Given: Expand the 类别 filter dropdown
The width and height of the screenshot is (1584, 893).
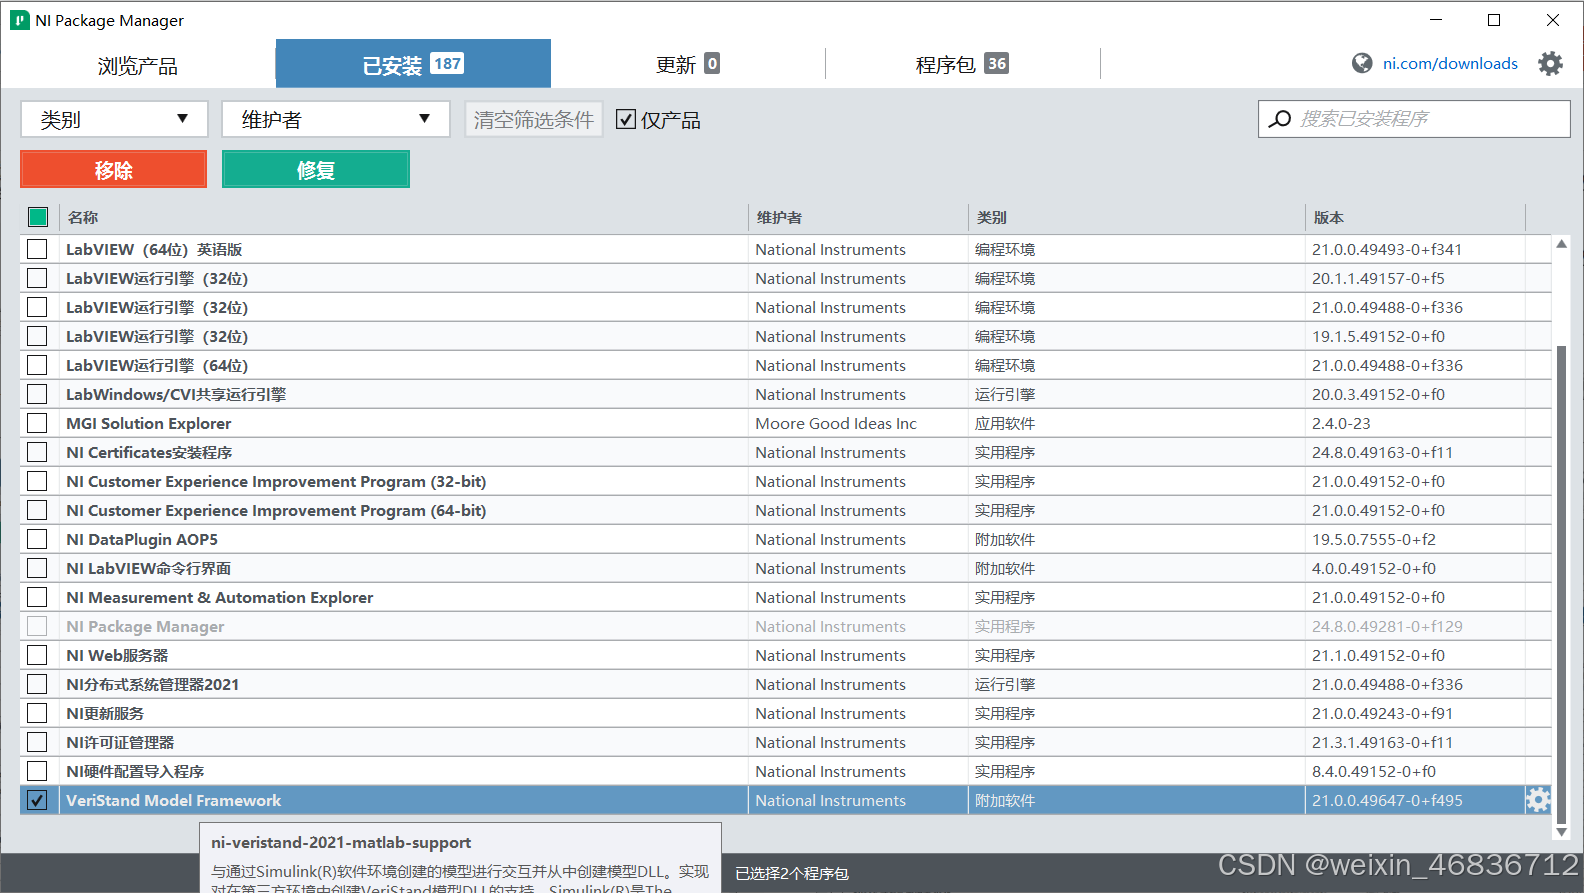Looking at the screenshot, I should (x=114, y=119).
